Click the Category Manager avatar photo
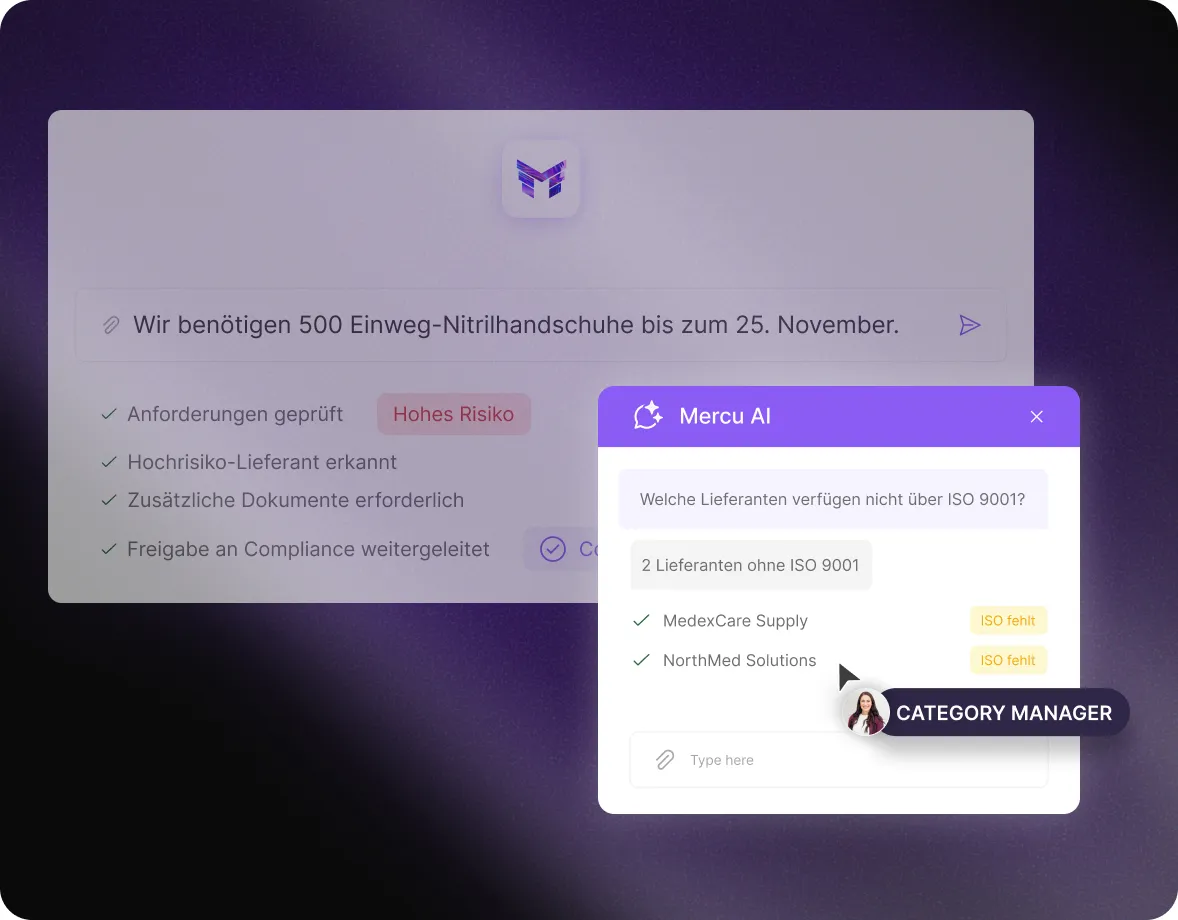This screenshot has height=920, width=1178. coord(865,712)
